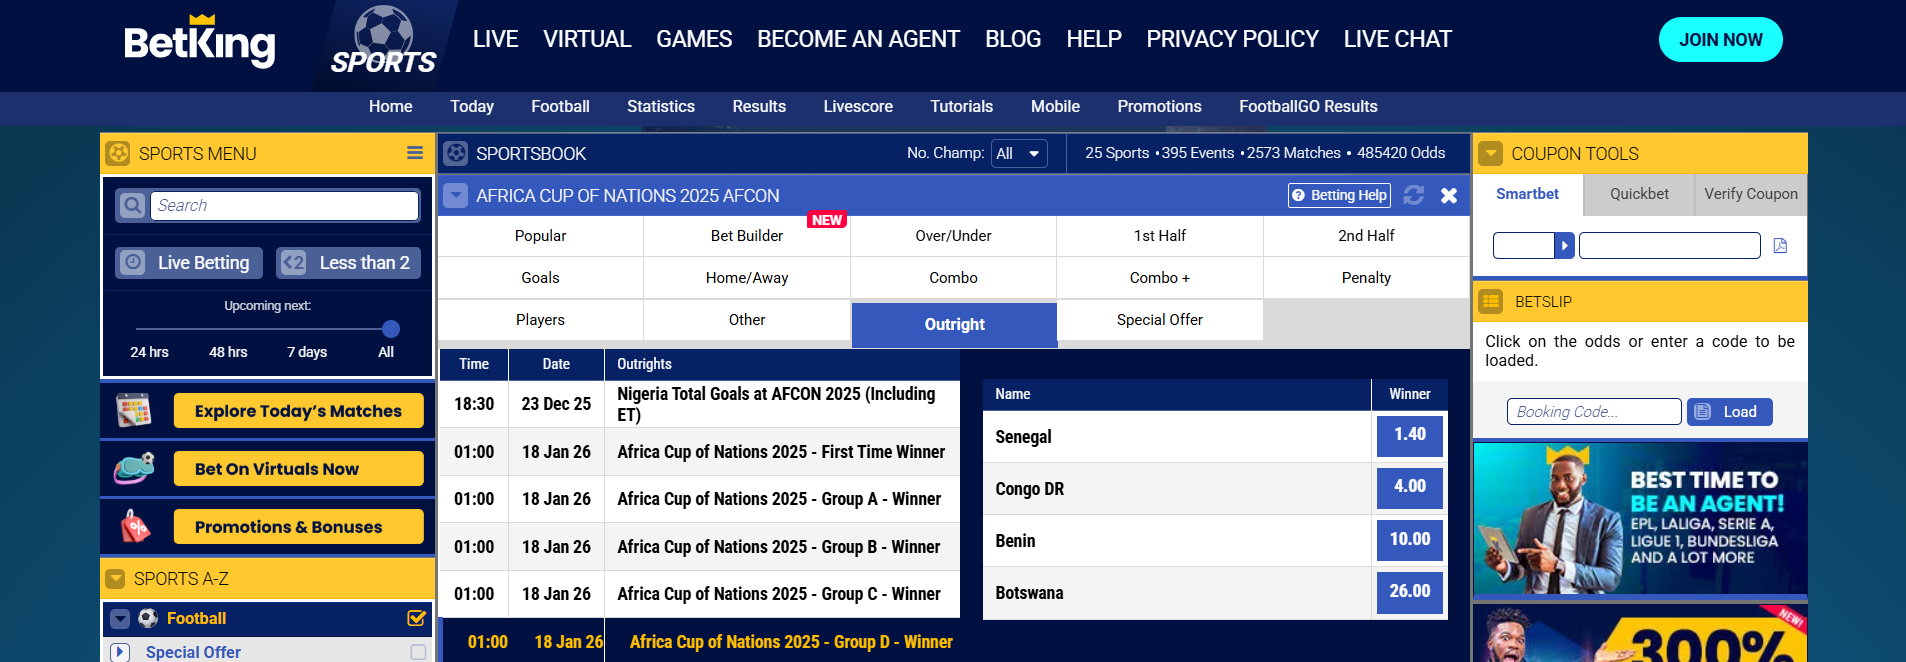Viewport: 1906px width, 662px height.
Task: Click Explore Today's Matches button
Action: (298, 411)
